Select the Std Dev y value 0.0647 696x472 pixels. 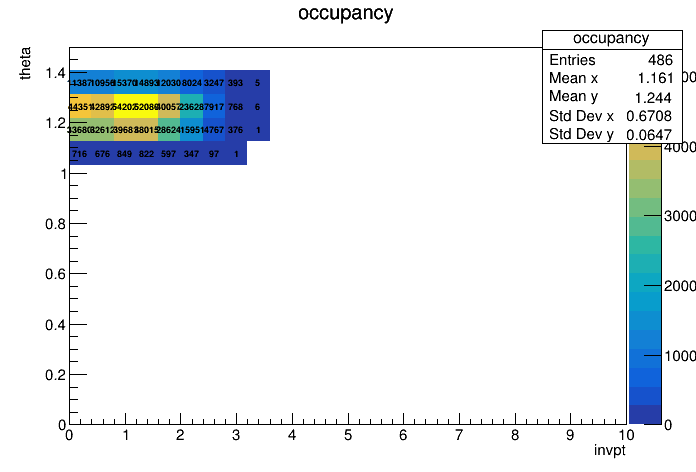[649, 135]
